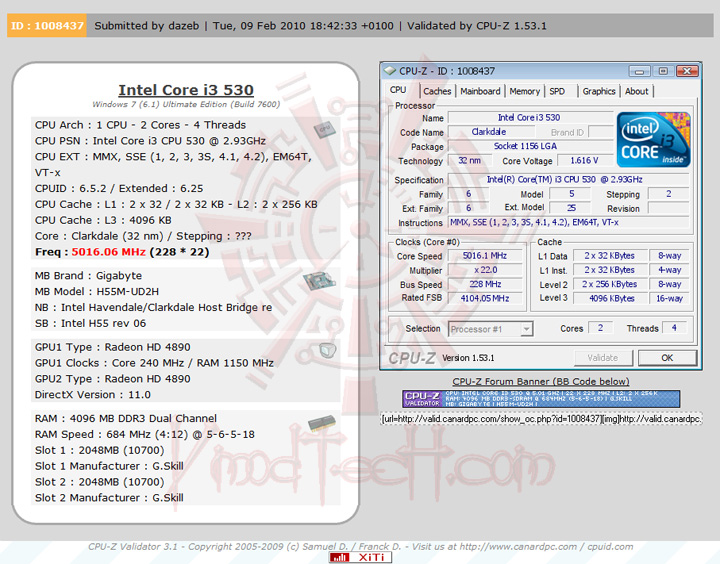Viewport: 720px width, 564px height.
Task: Click CPU-Z Forum Banner (BB Code below) link
Action: pyautogui.click(x=541, y=381)
